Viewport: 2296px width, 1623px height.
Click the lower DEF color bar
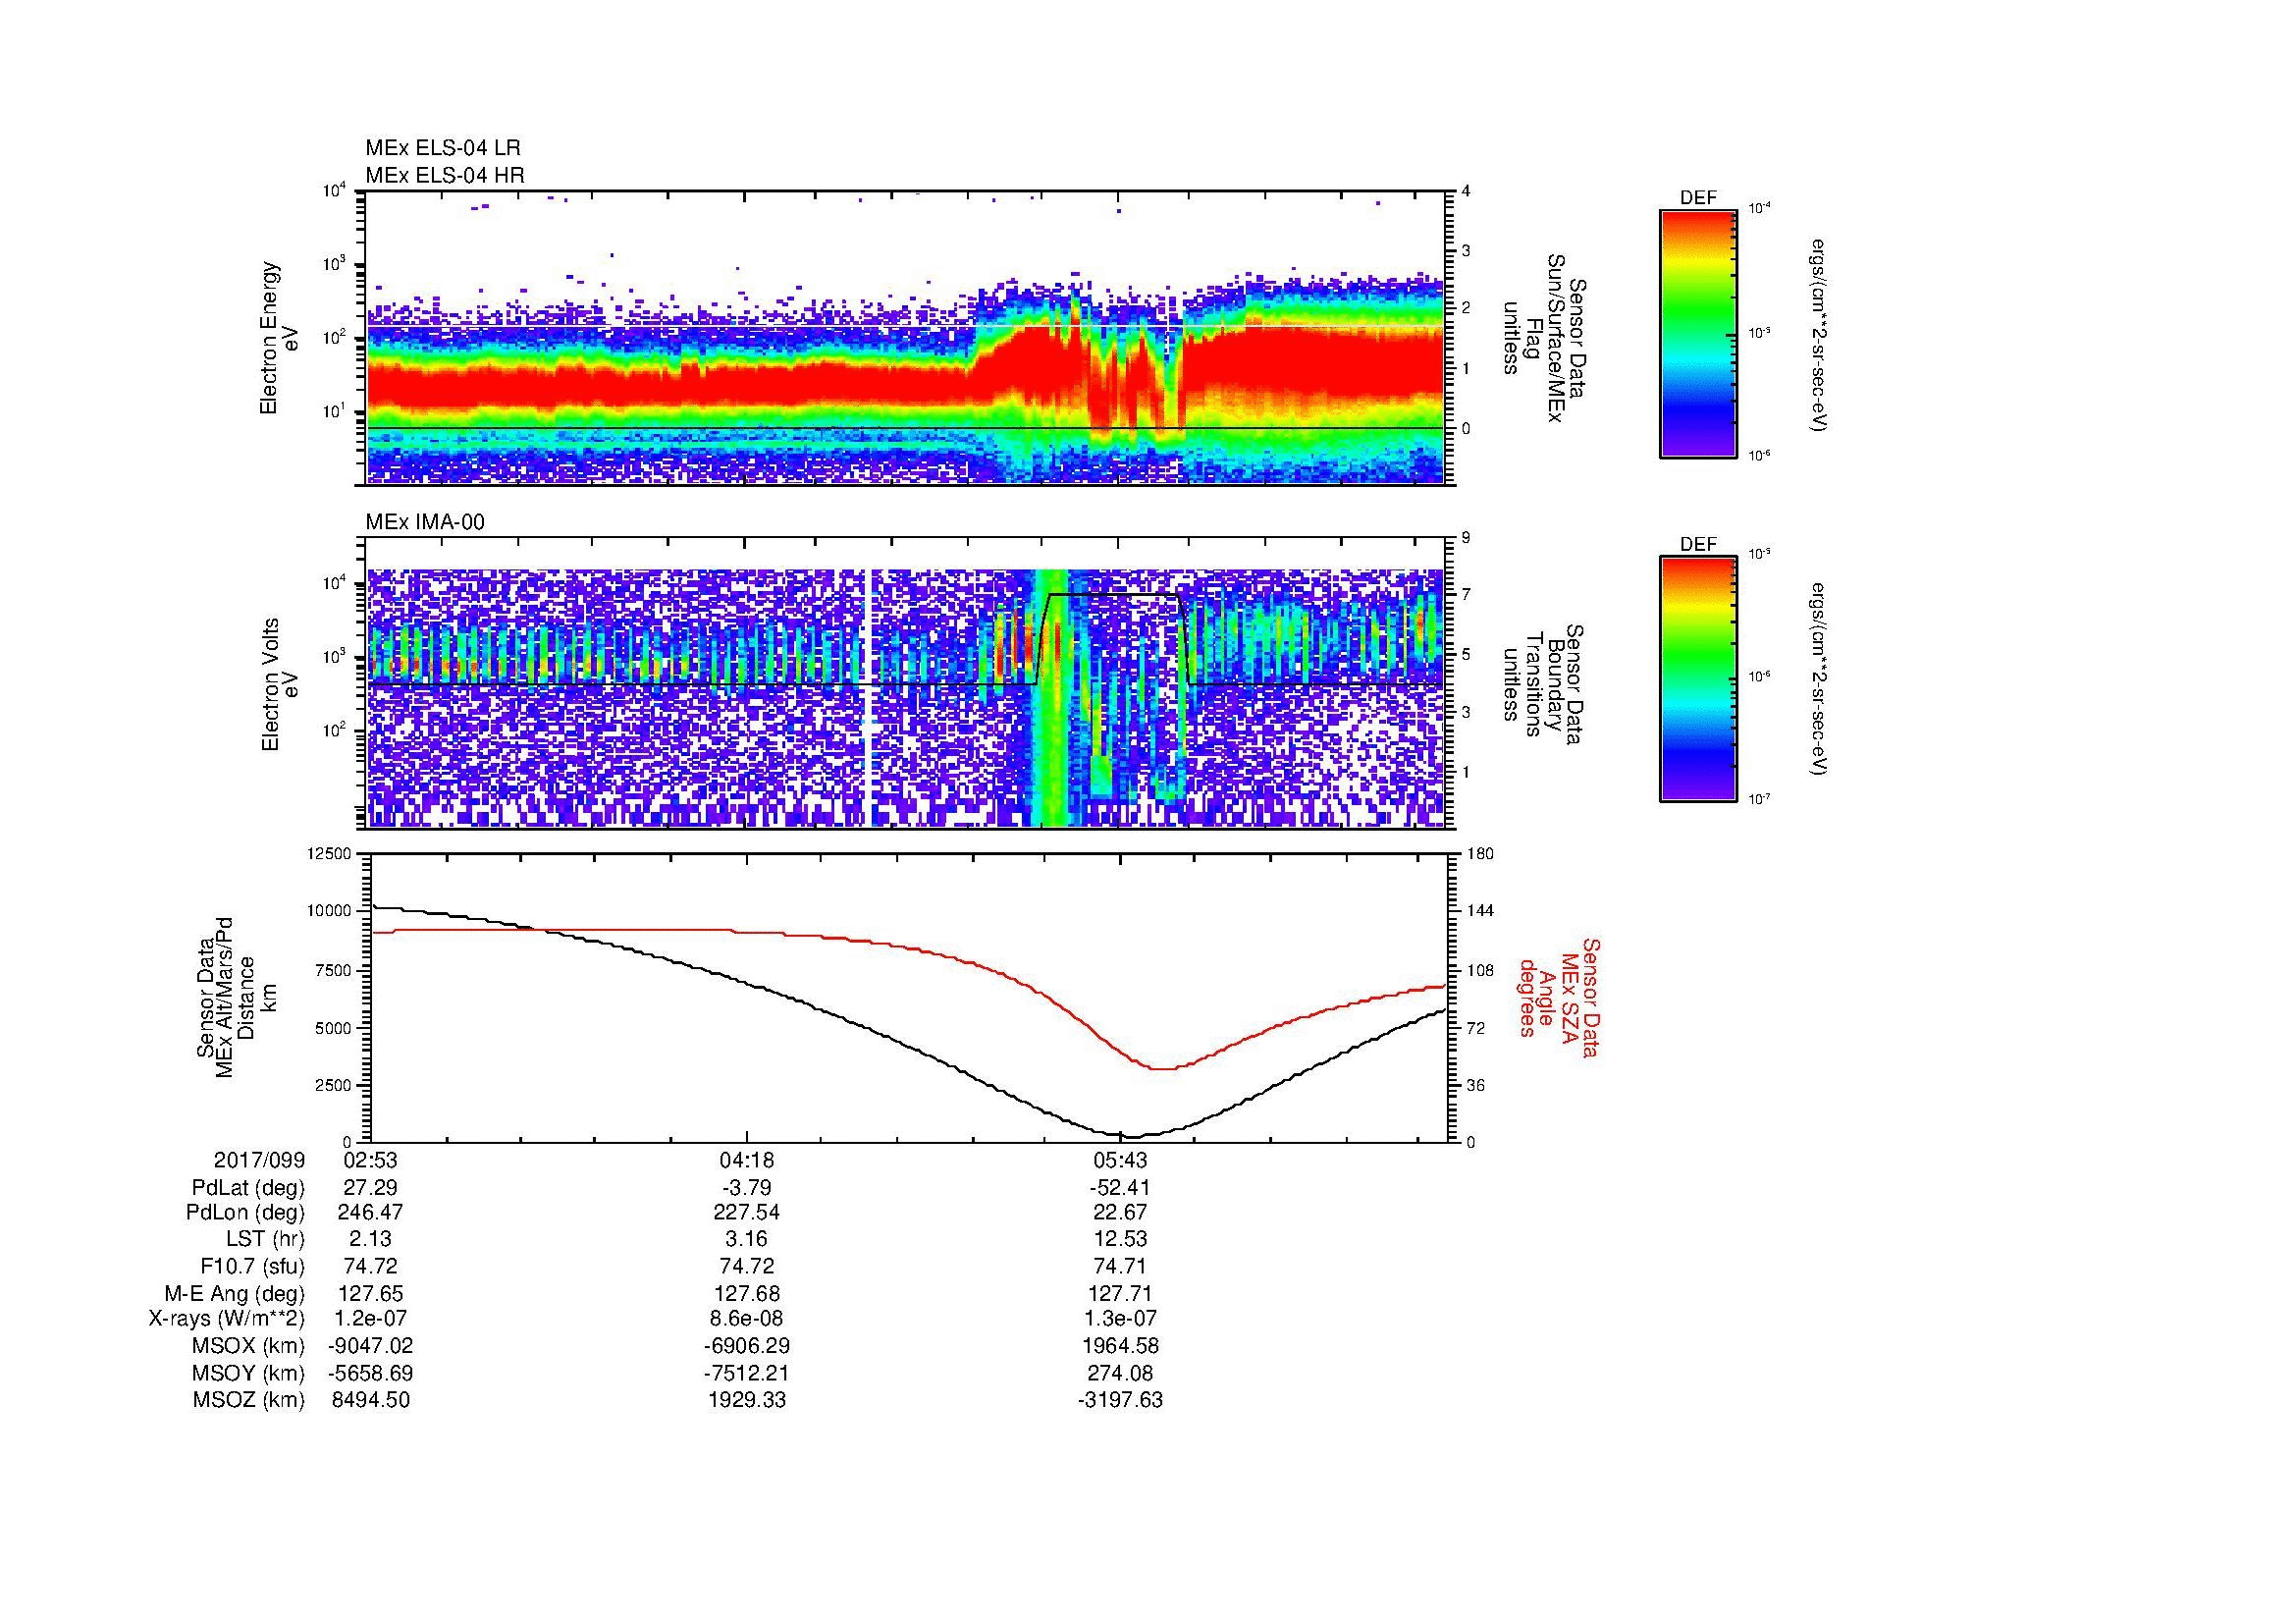click(1697, 679)
